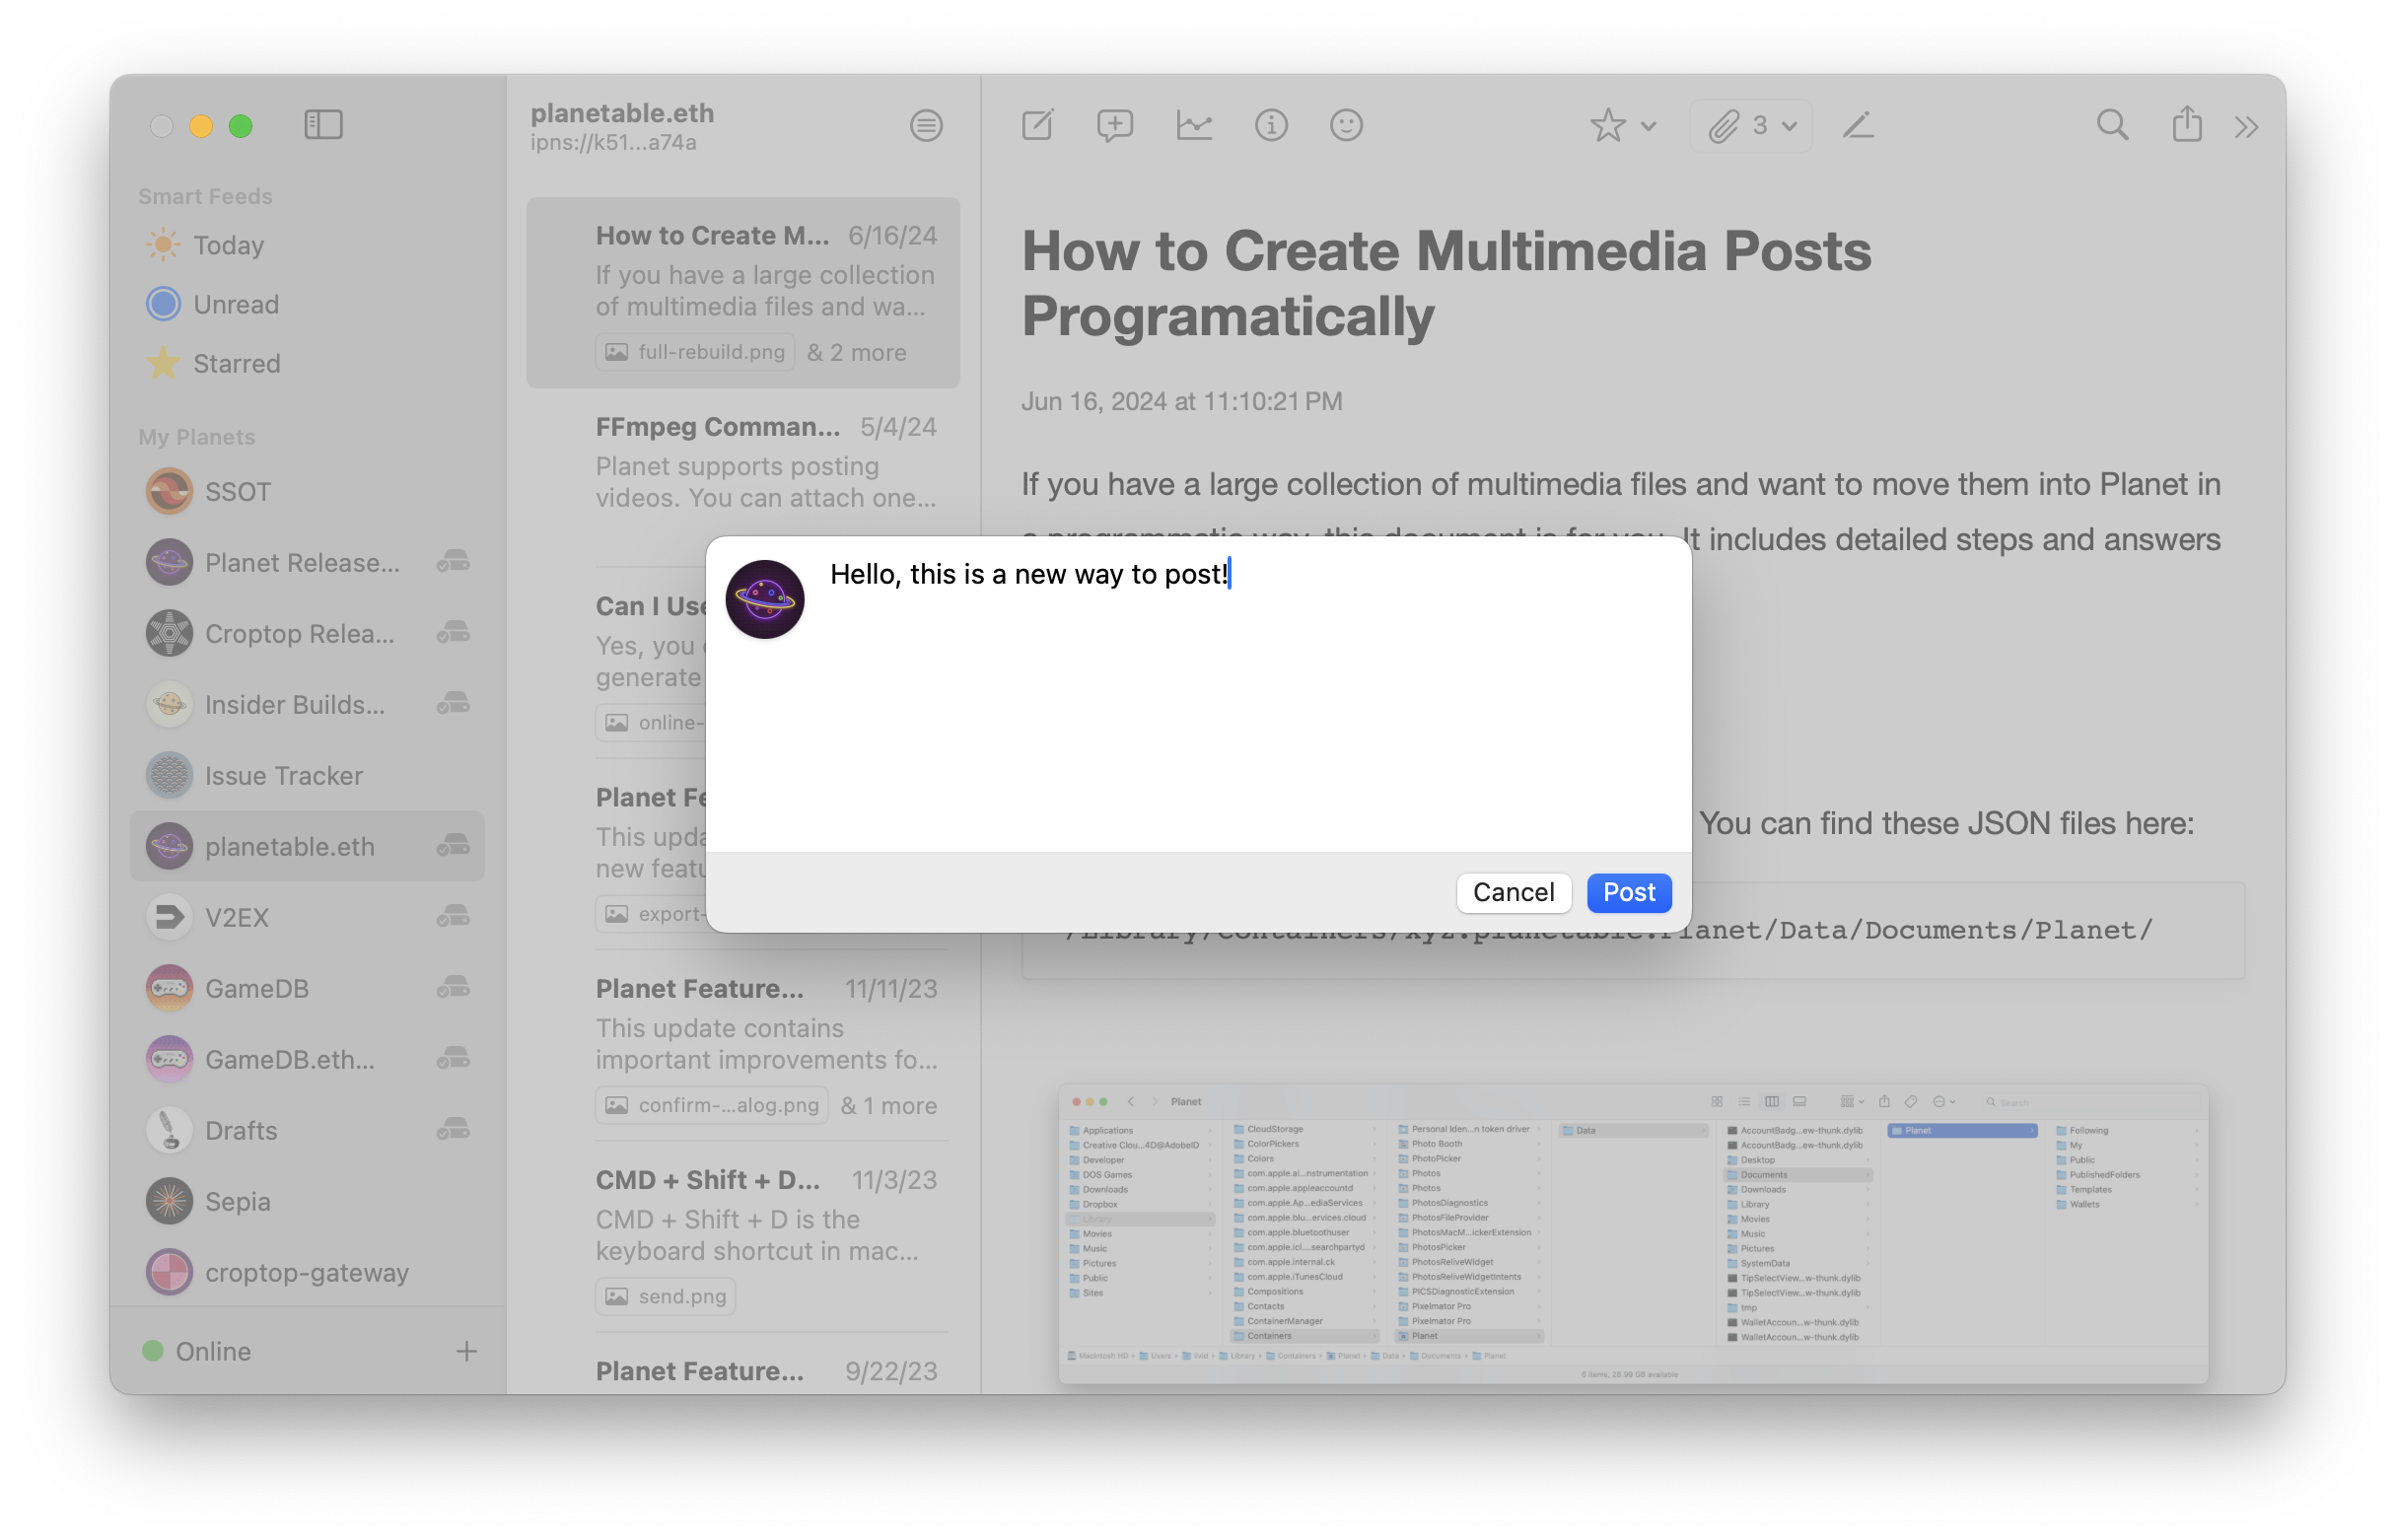Click the new article compose icon
This screenshot has width=2396, height=1540.
(1037, 126)
